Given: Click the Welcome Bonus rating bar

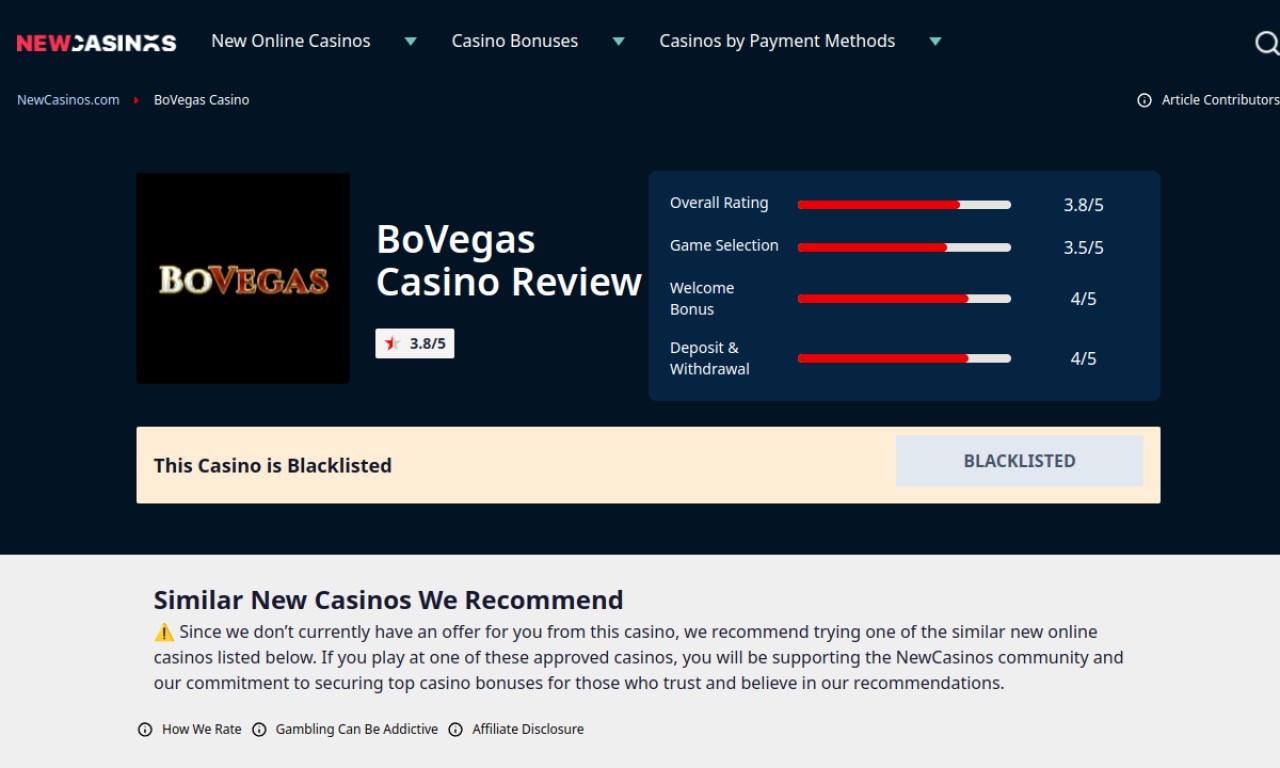Looking at the screenshot, I should 904,298.
